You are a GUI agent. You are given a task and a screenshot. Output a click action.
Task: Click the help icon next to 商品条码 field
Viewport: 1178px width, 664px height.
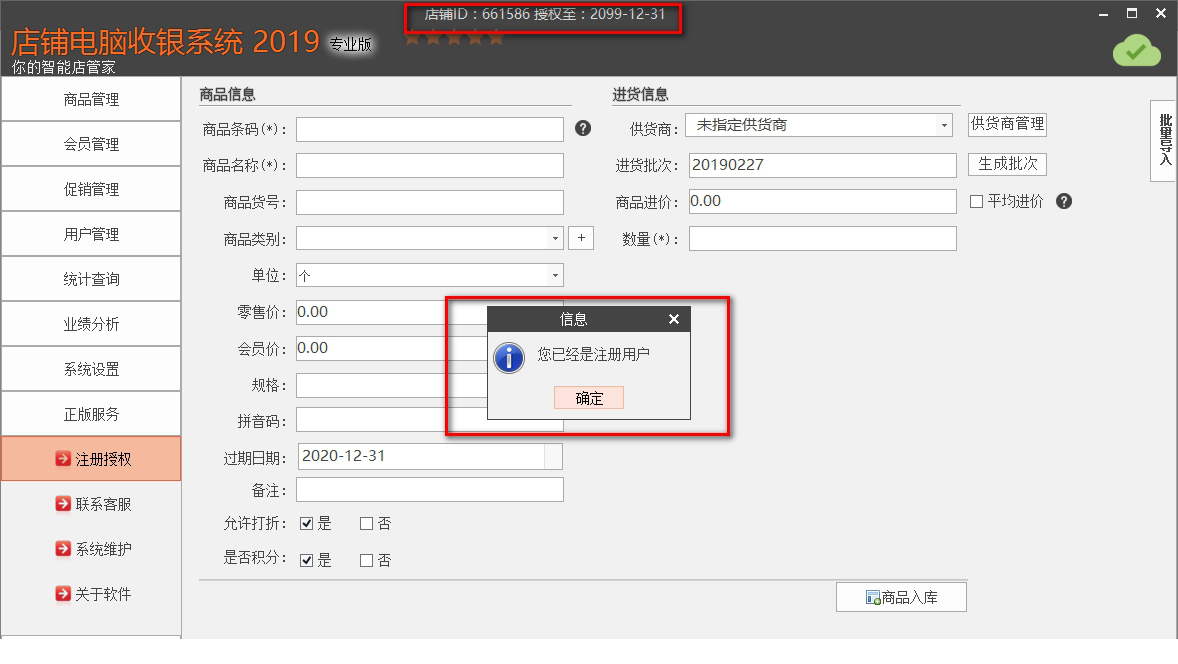(x=583, y=128)
